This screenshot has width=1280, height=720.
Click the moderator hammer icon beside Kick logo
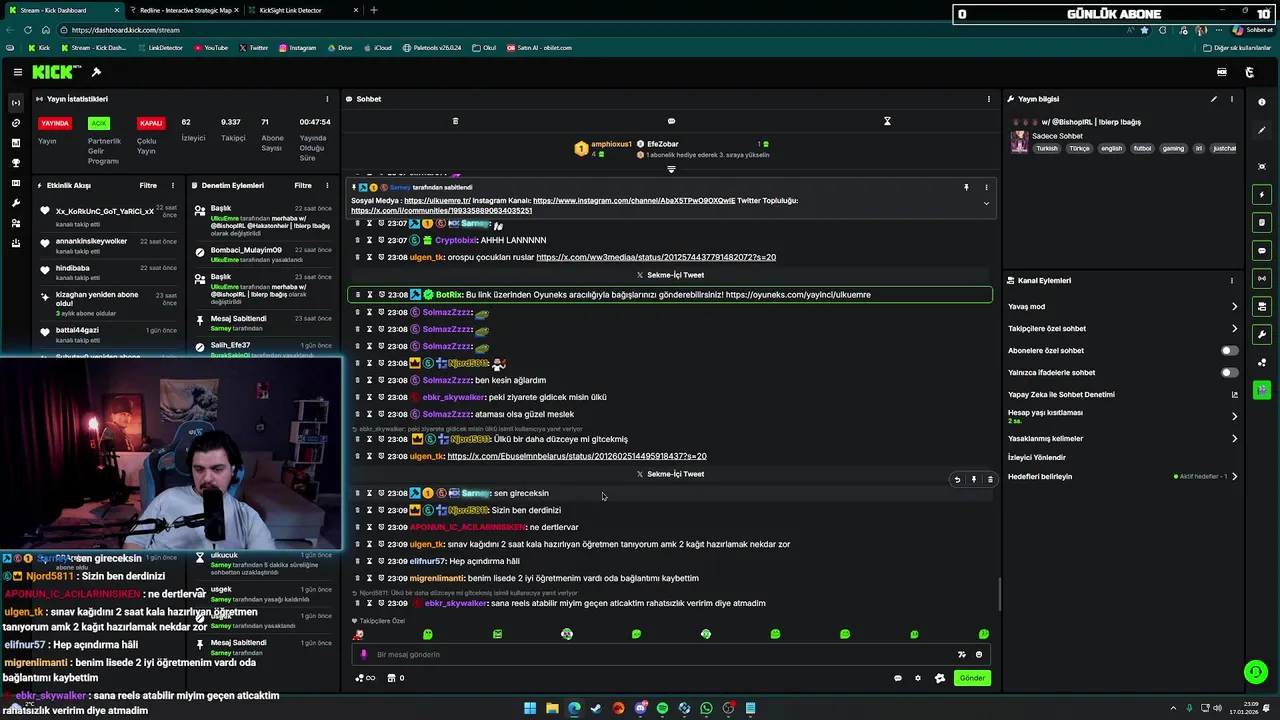point(96,72)
